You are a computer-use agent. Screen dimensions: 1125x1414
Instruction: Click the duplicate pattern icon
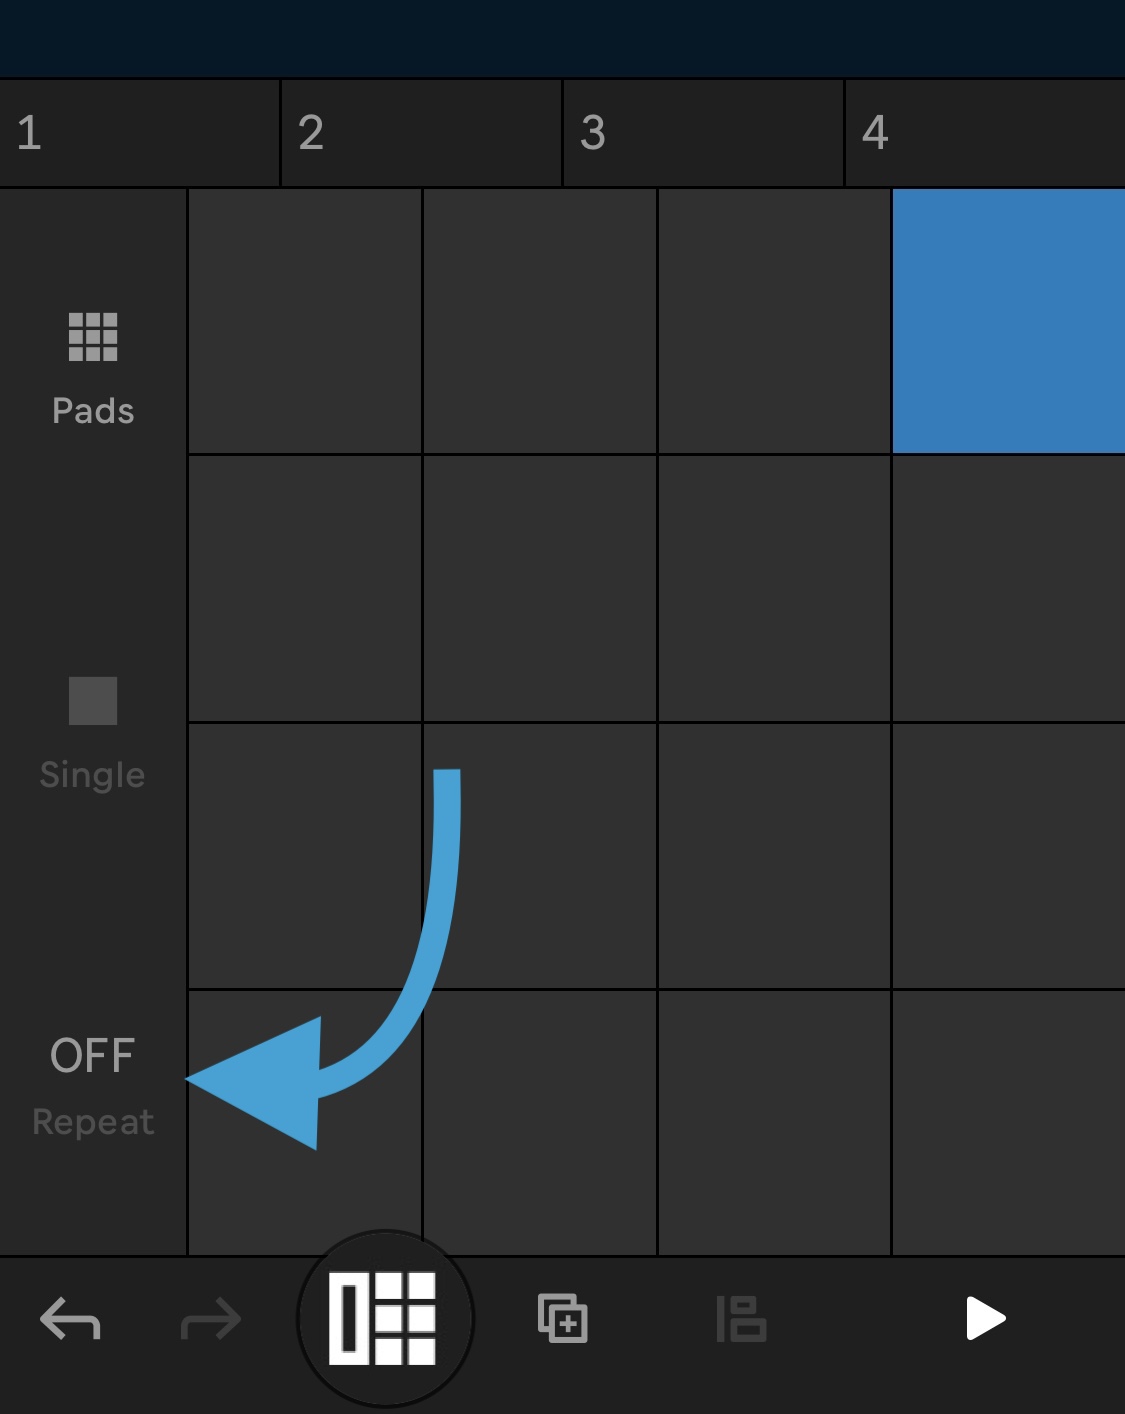563,1318
